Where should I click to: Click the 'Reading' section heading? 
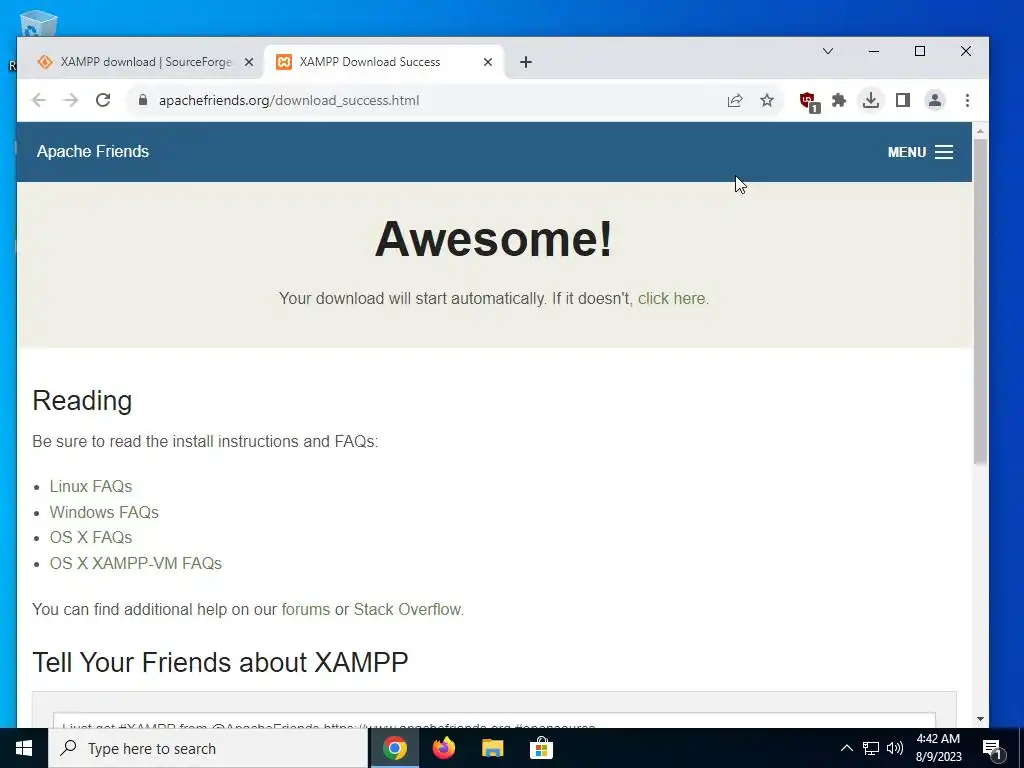pos(82,400)
